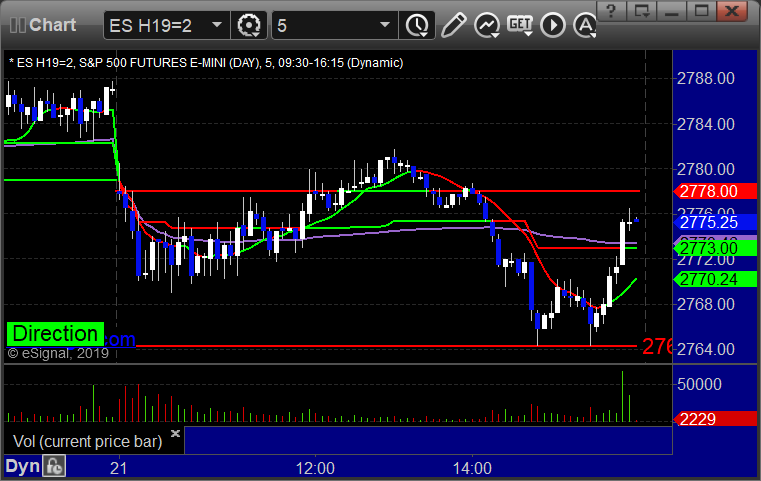Click the blue 2775.25 last price marker
Viewport: 761px width, 481px height.
click(715, 222)
